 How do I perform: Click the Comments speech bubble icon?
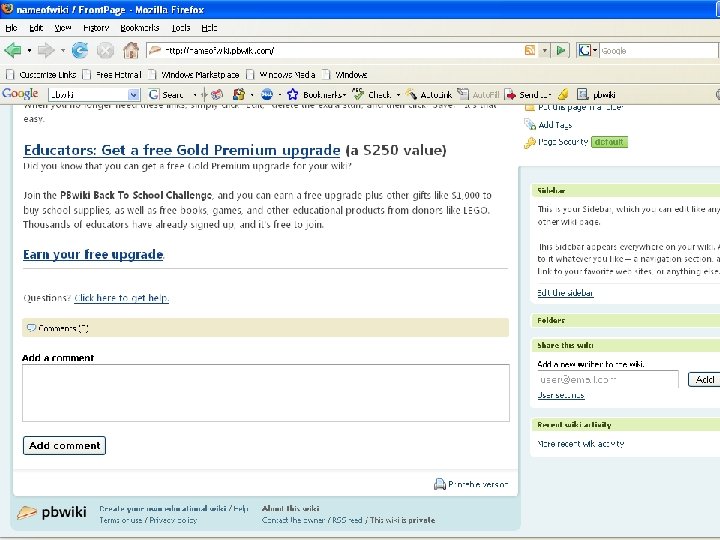[x=31, y=328]
